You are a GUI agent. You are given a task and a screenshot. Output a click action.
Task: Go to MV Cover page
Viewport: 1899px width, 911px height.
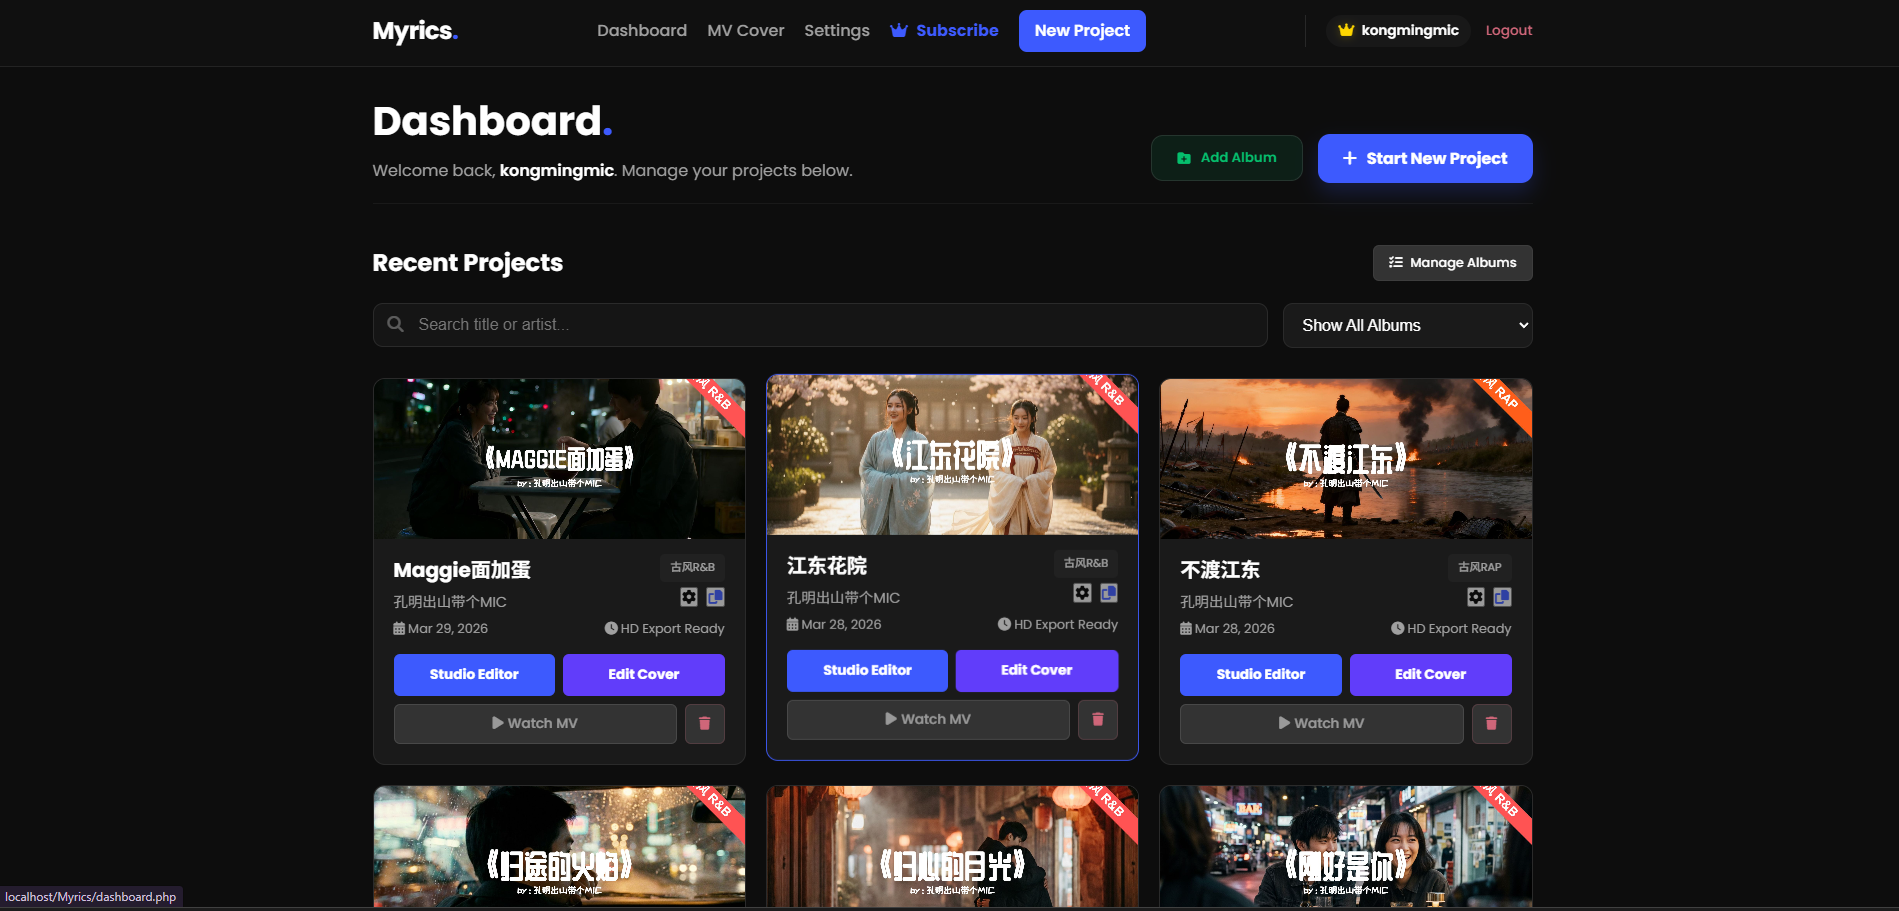pos(745,30)
